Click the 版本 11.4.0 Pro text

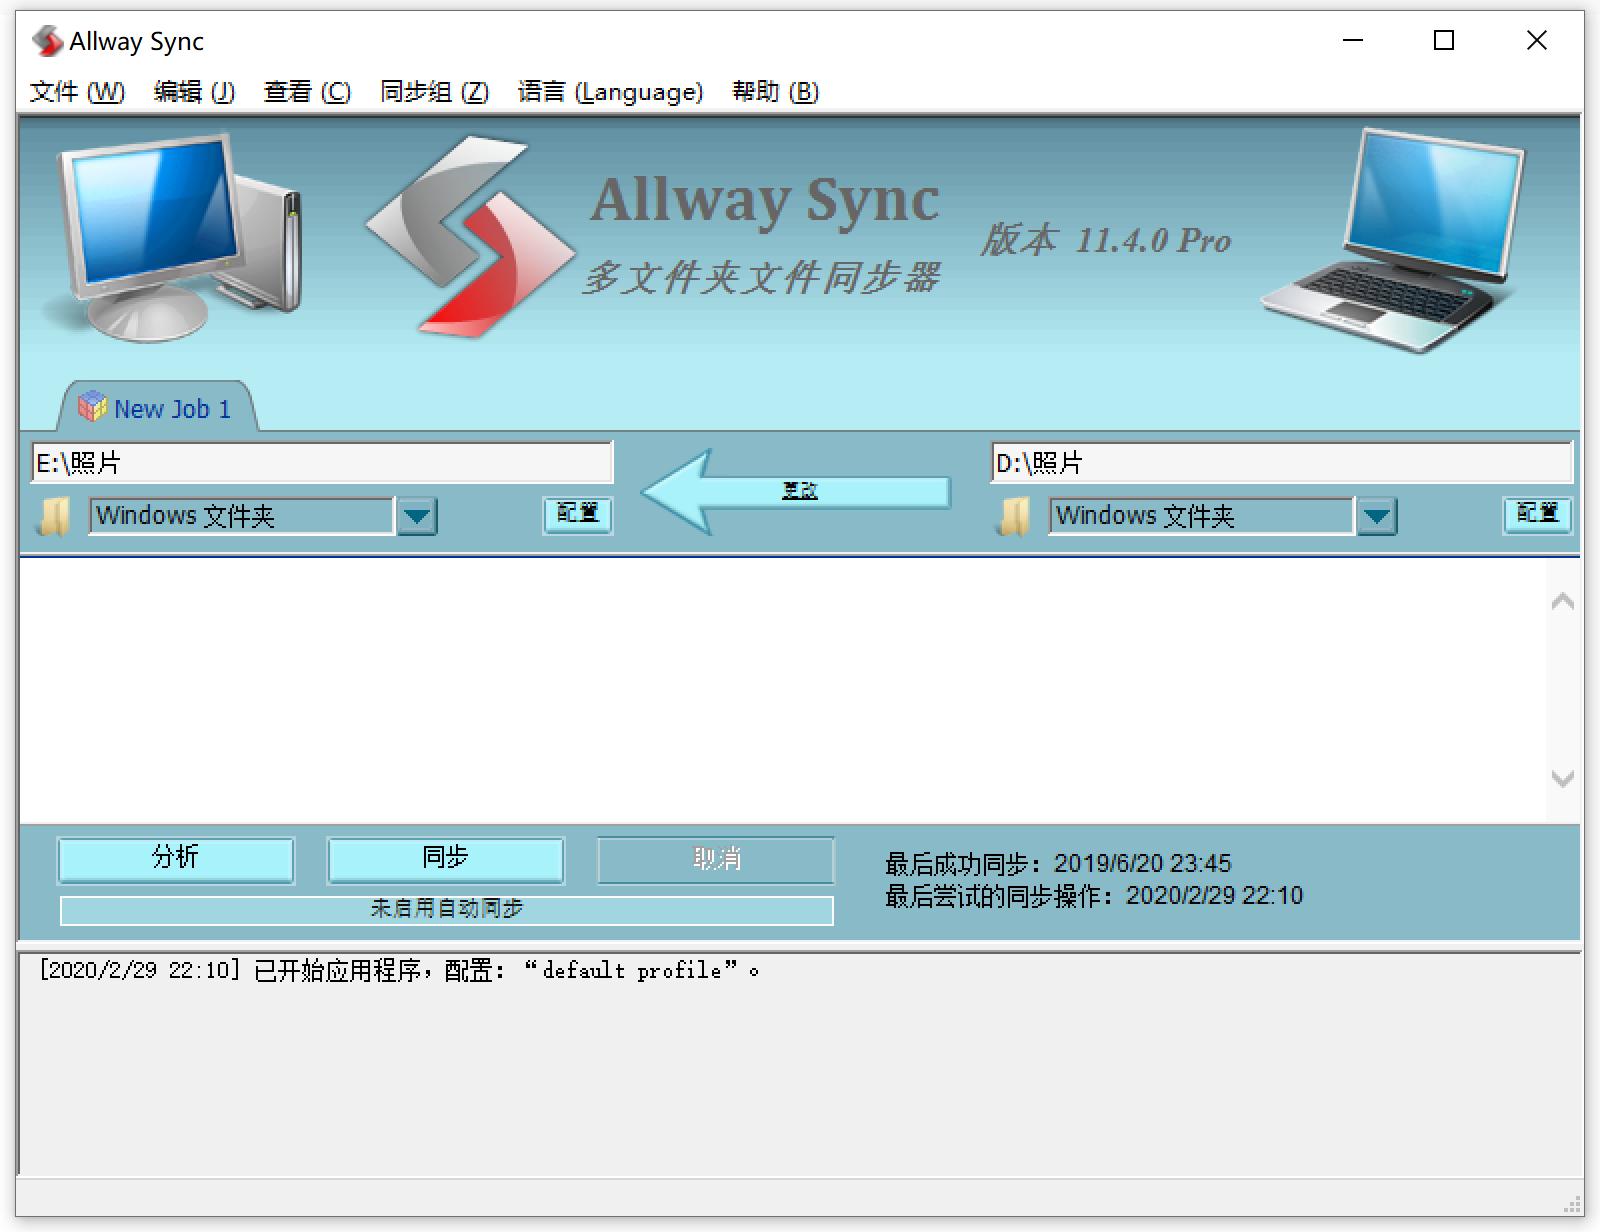click(x=1105, y=240)
